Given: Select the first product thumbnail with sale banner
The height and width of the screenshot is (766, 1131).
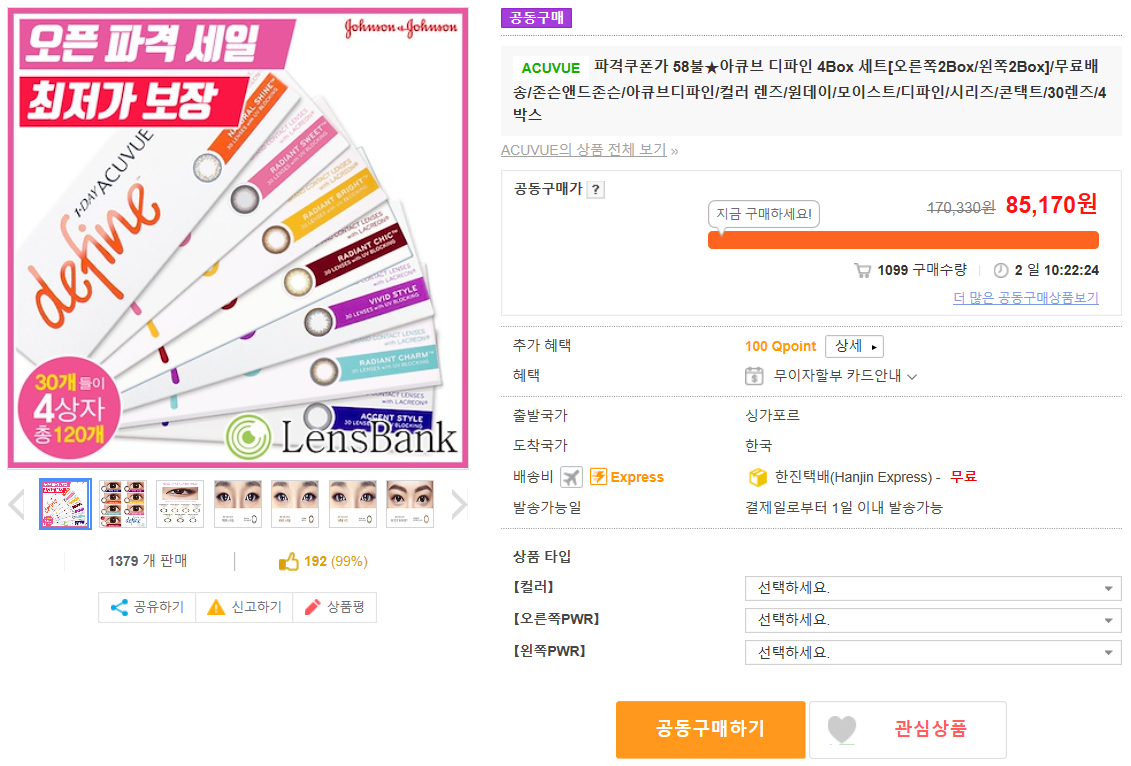Looking at the screenshot, I should [x=65, y=504].
